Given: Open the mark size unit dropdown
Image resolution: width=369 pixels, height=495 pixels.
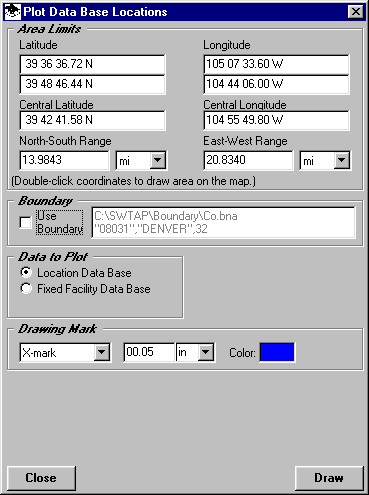Looking at the screenshot, I should [x=206, y=352].
